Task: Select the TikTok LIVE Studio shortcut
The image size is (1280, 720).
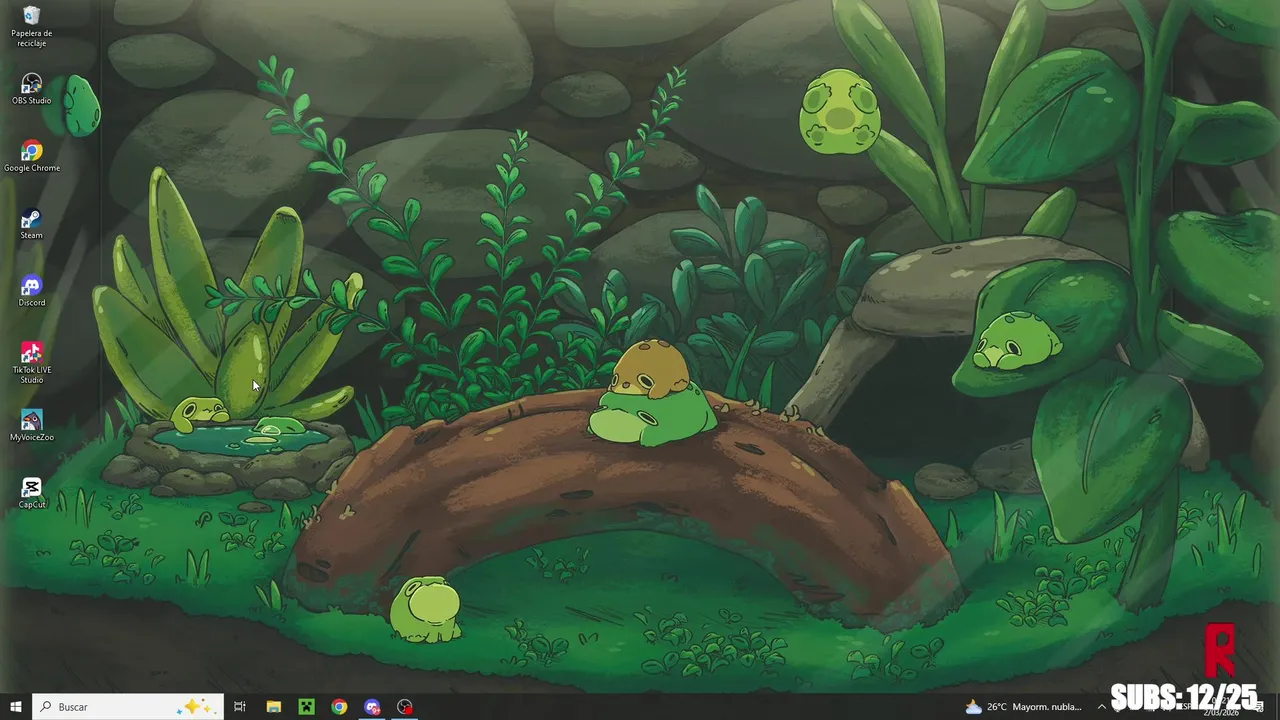Action: 32,363
